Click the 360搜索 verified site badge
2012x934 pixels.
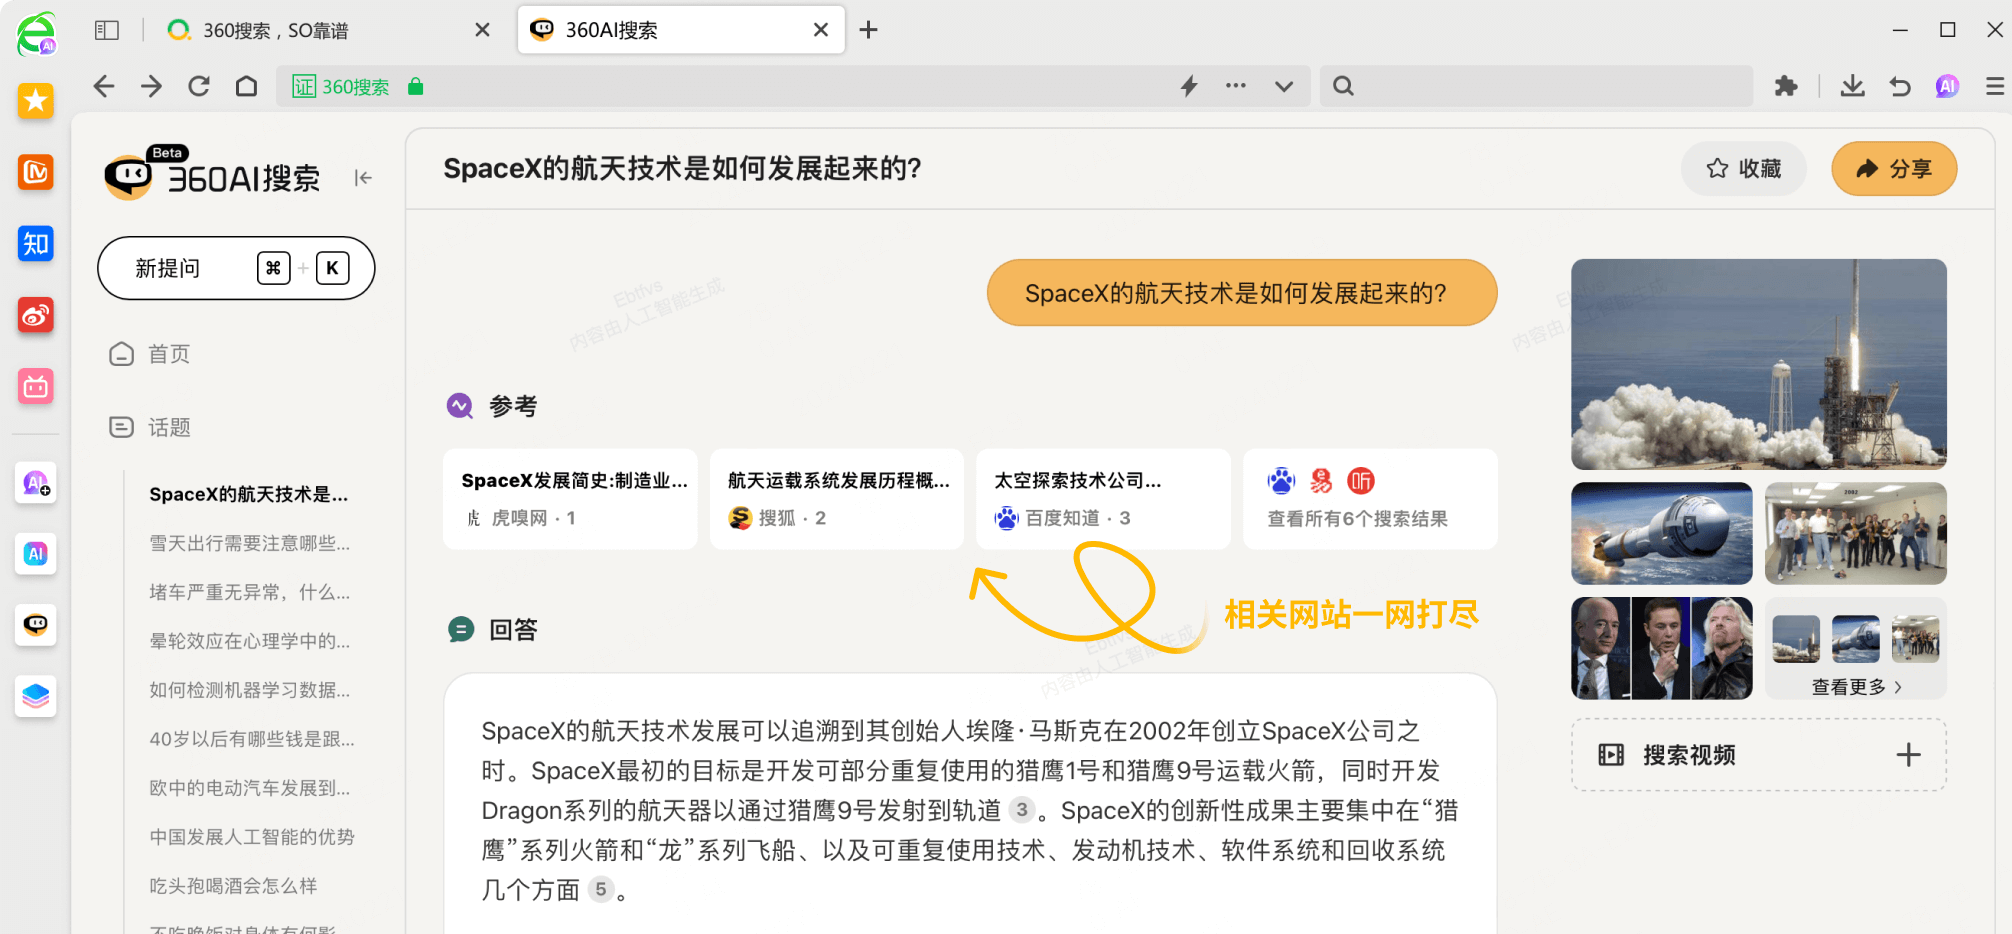click(x=341, y=86)
